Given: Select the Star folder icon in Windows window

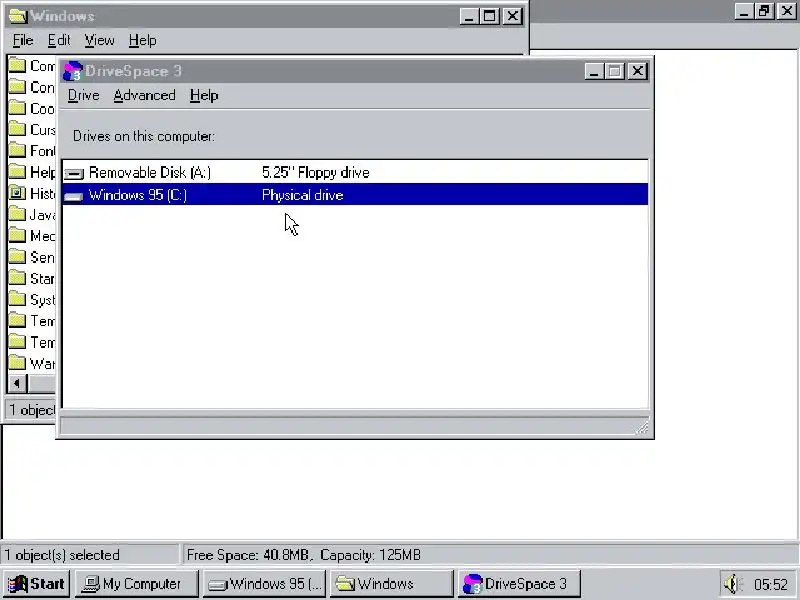Looking at the screenshot, I should 17,279.
